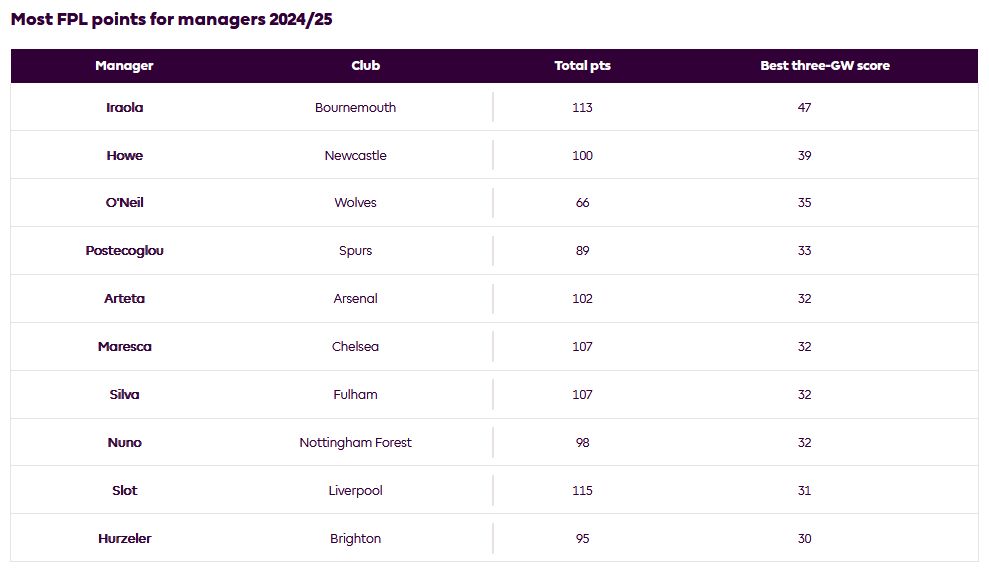This screenshot has width=989, height=579.
Task: Click the Manager column header
Action: [124, 66]
